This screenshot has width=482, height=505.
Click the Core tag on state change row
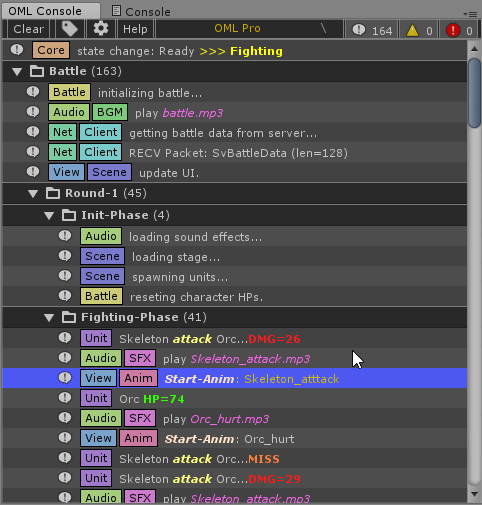click(x=51, y=50)
